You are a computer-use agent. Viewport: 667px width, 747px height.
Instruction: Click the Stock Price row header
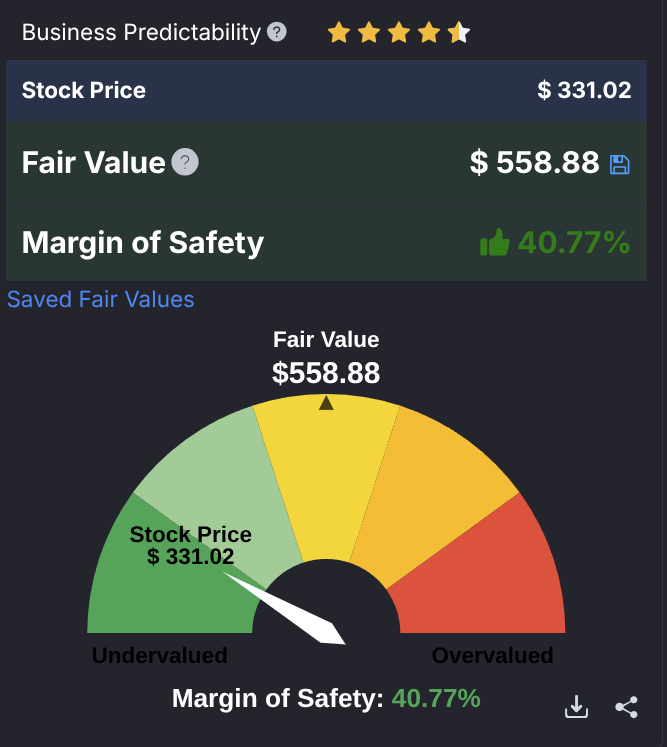(84, 90)
